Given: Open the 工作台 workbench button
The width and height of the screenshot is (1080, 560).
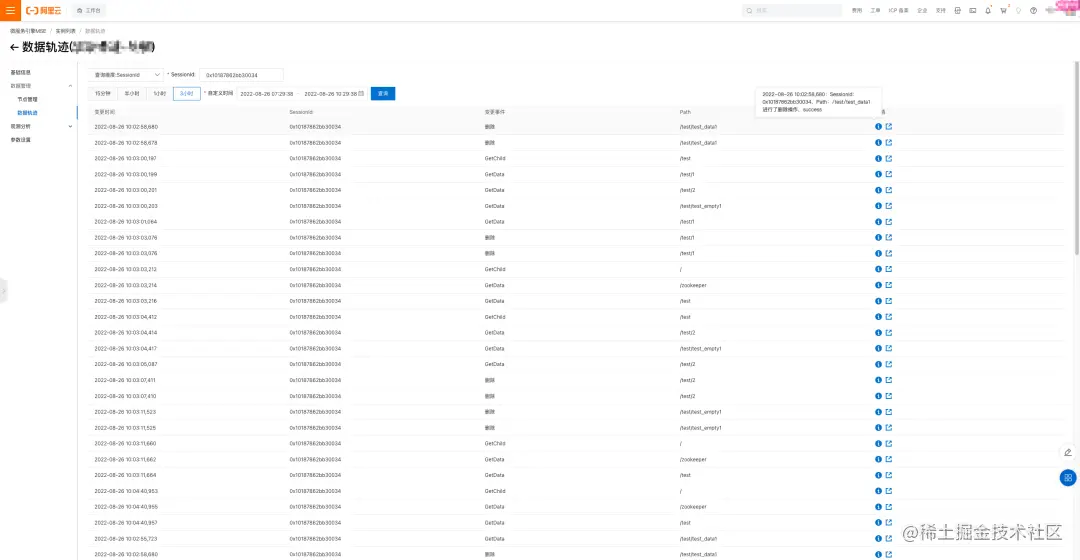Looking at the screenshot, I should point(89,10).
